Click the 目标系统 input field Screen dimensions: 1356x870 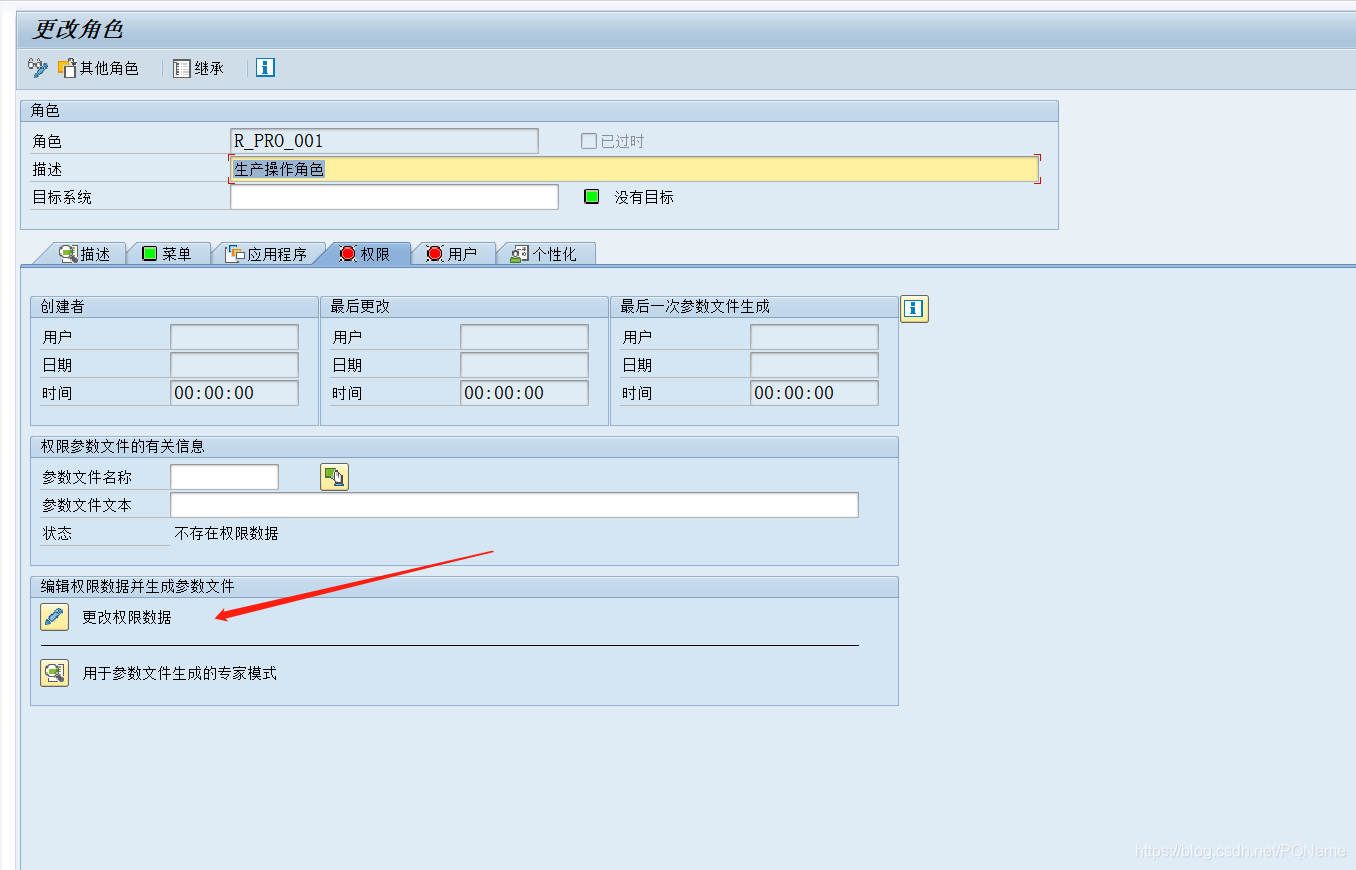click(x=394, y=197)
